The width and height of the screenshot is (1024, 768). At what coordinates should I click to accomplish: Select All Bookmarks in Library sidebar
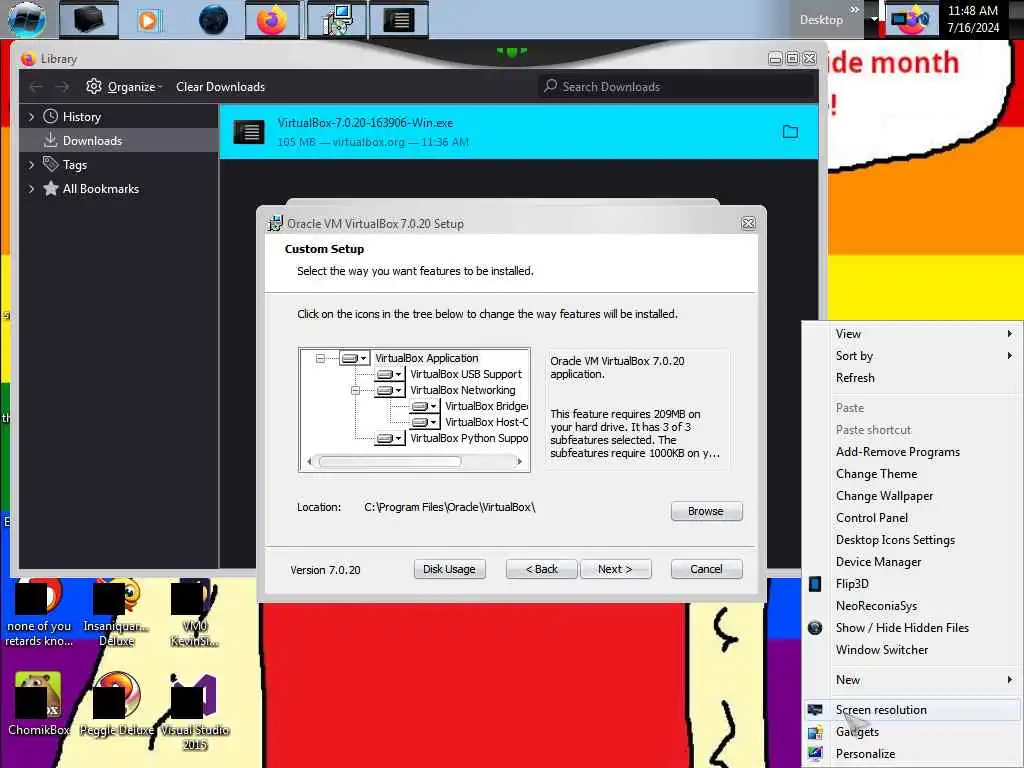pos(101,189)
